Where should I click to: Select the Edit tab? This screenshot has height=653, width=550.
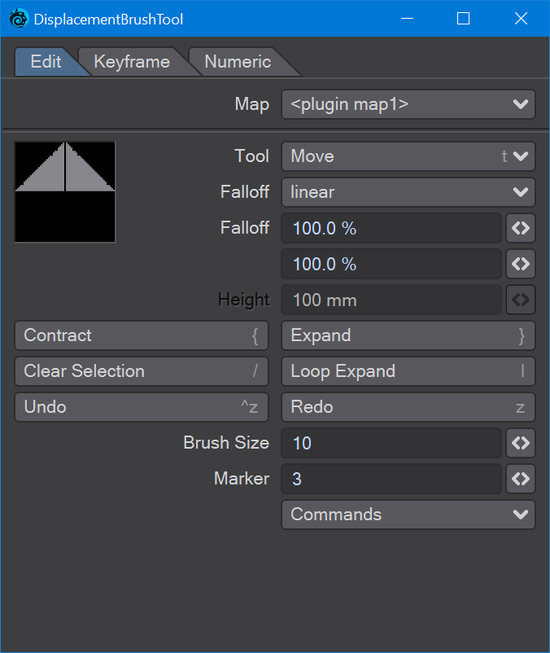click(x=46, y=62)
